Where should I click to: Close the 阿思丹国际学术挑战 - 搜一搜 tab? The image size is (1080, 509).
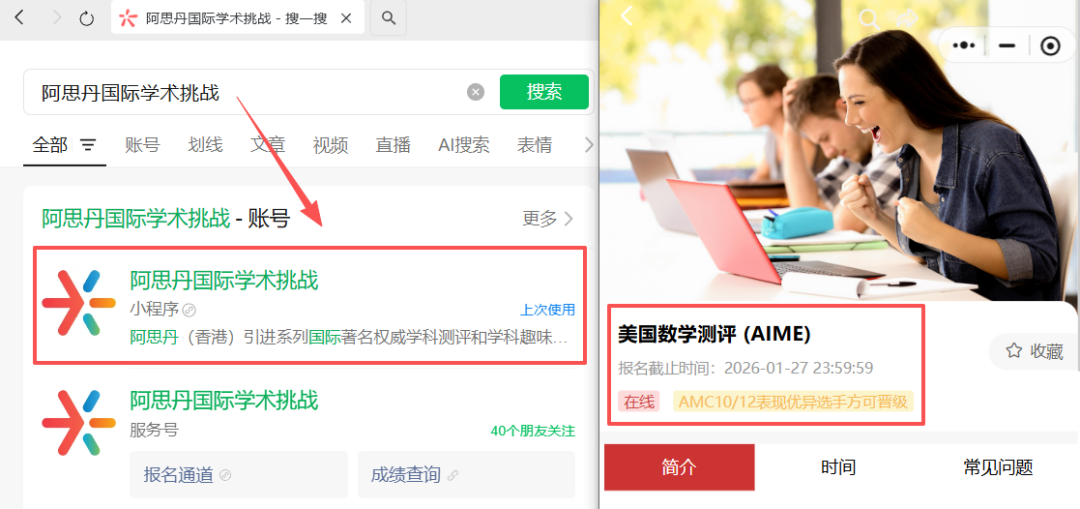point(346,19)
